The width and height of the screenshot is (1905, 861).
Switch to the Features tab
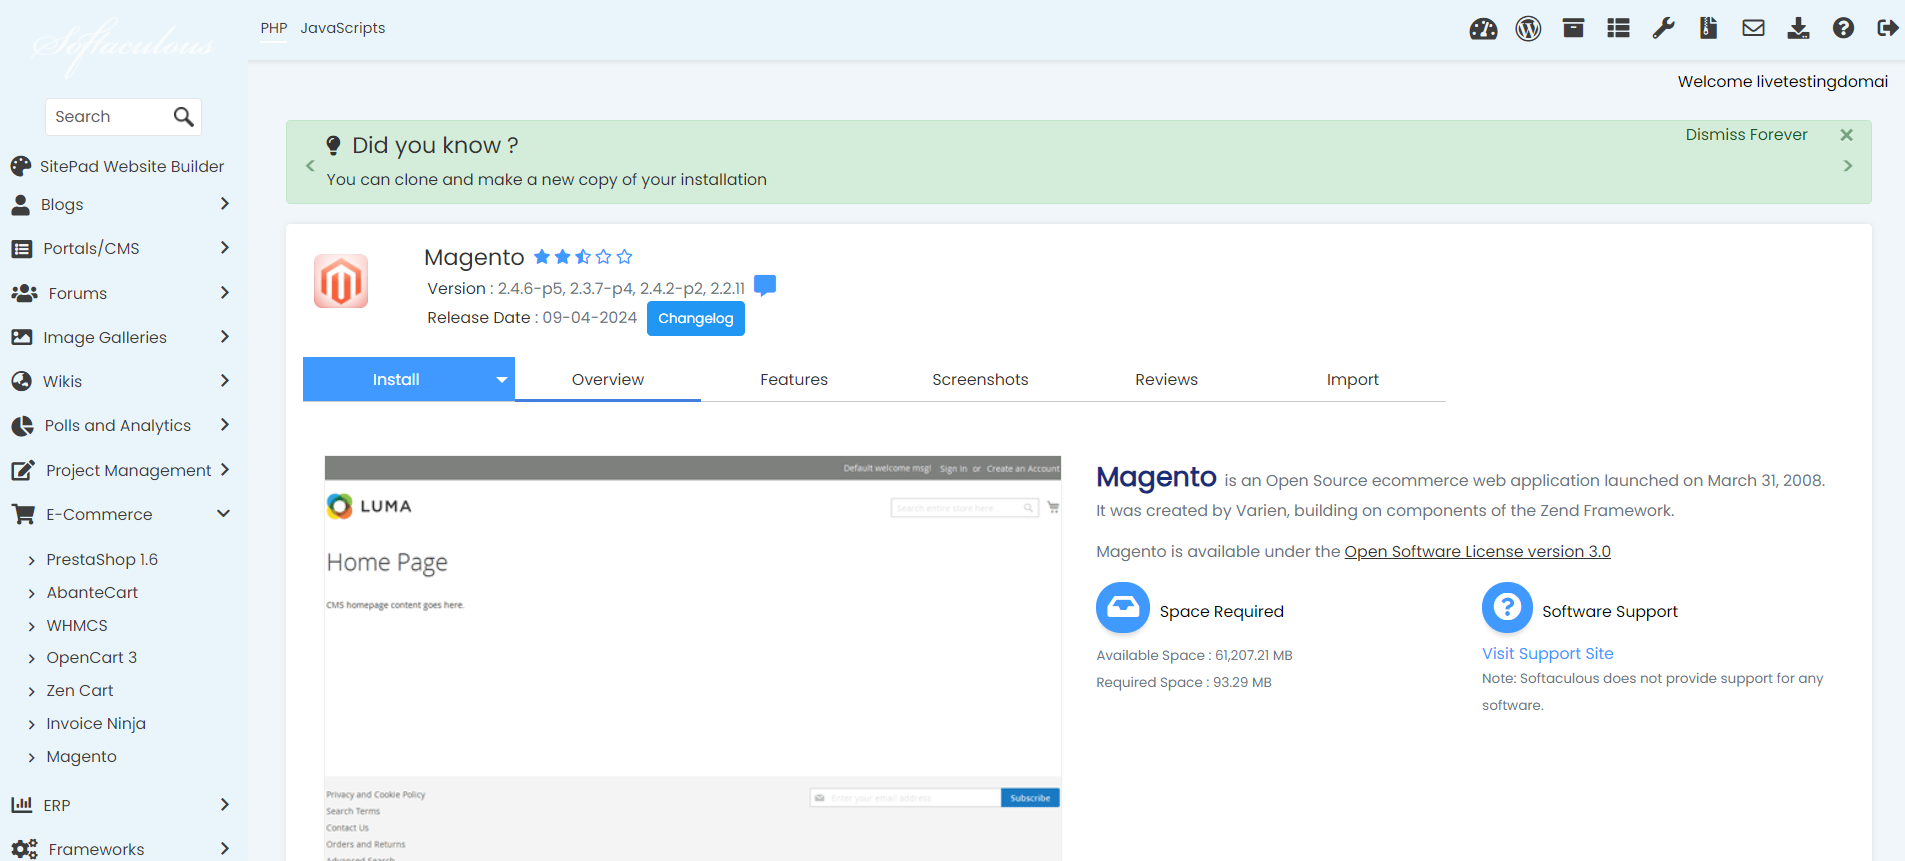[x=794, y=380]
